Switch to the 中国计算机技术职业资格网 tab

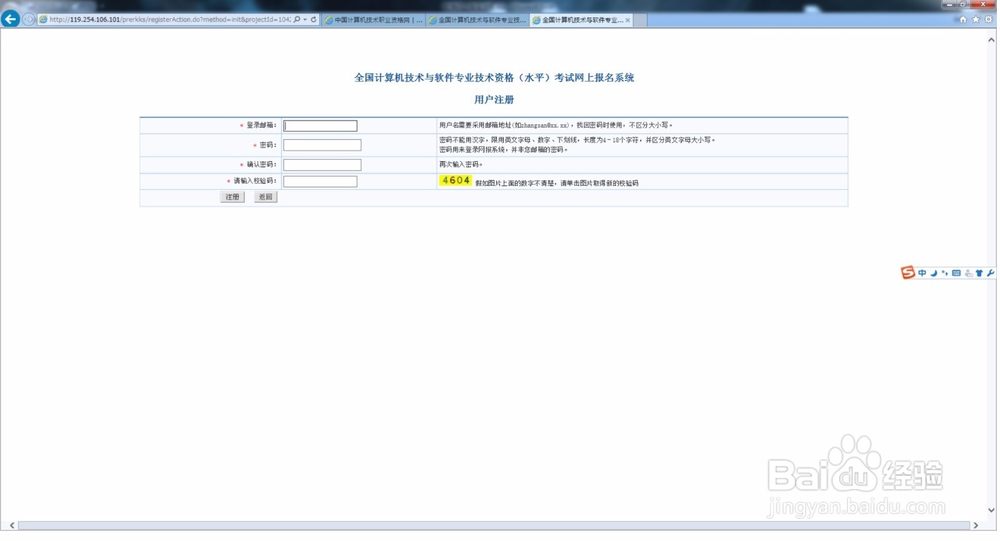point(373,20)
